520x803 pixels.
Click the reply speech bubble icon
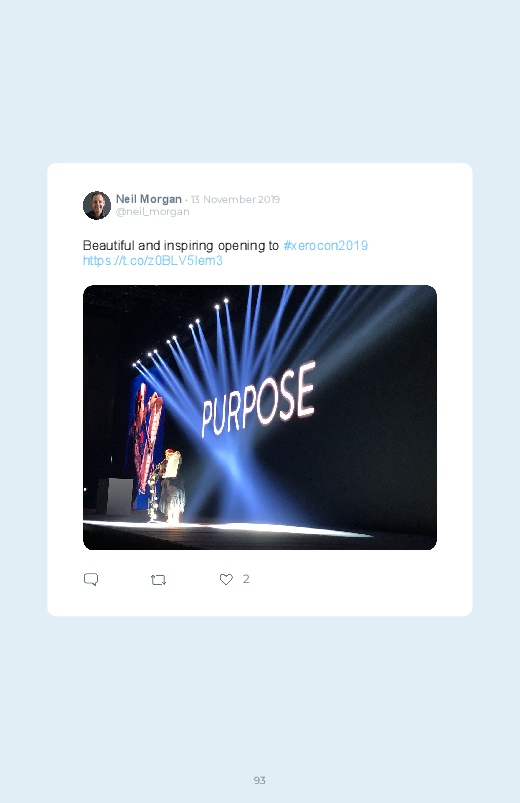click(x=91, y=579)
